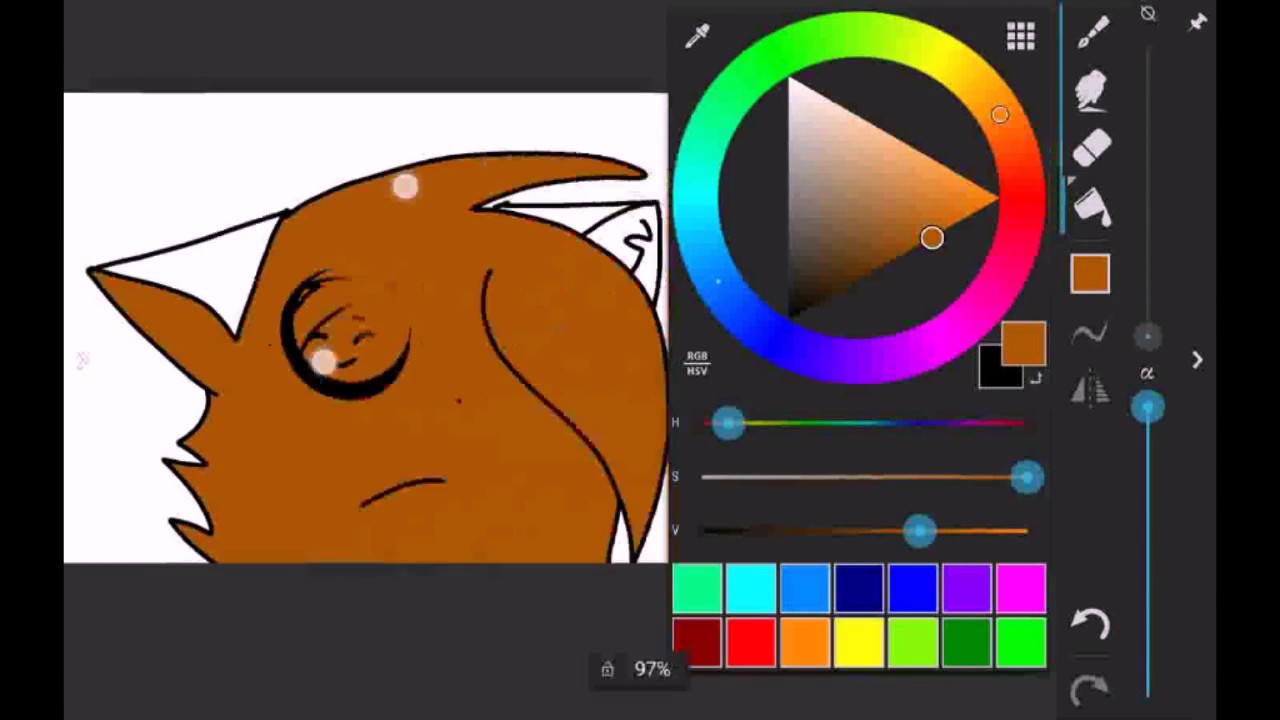
Task: Select the black background color square
Action: [x=994, y=370]
